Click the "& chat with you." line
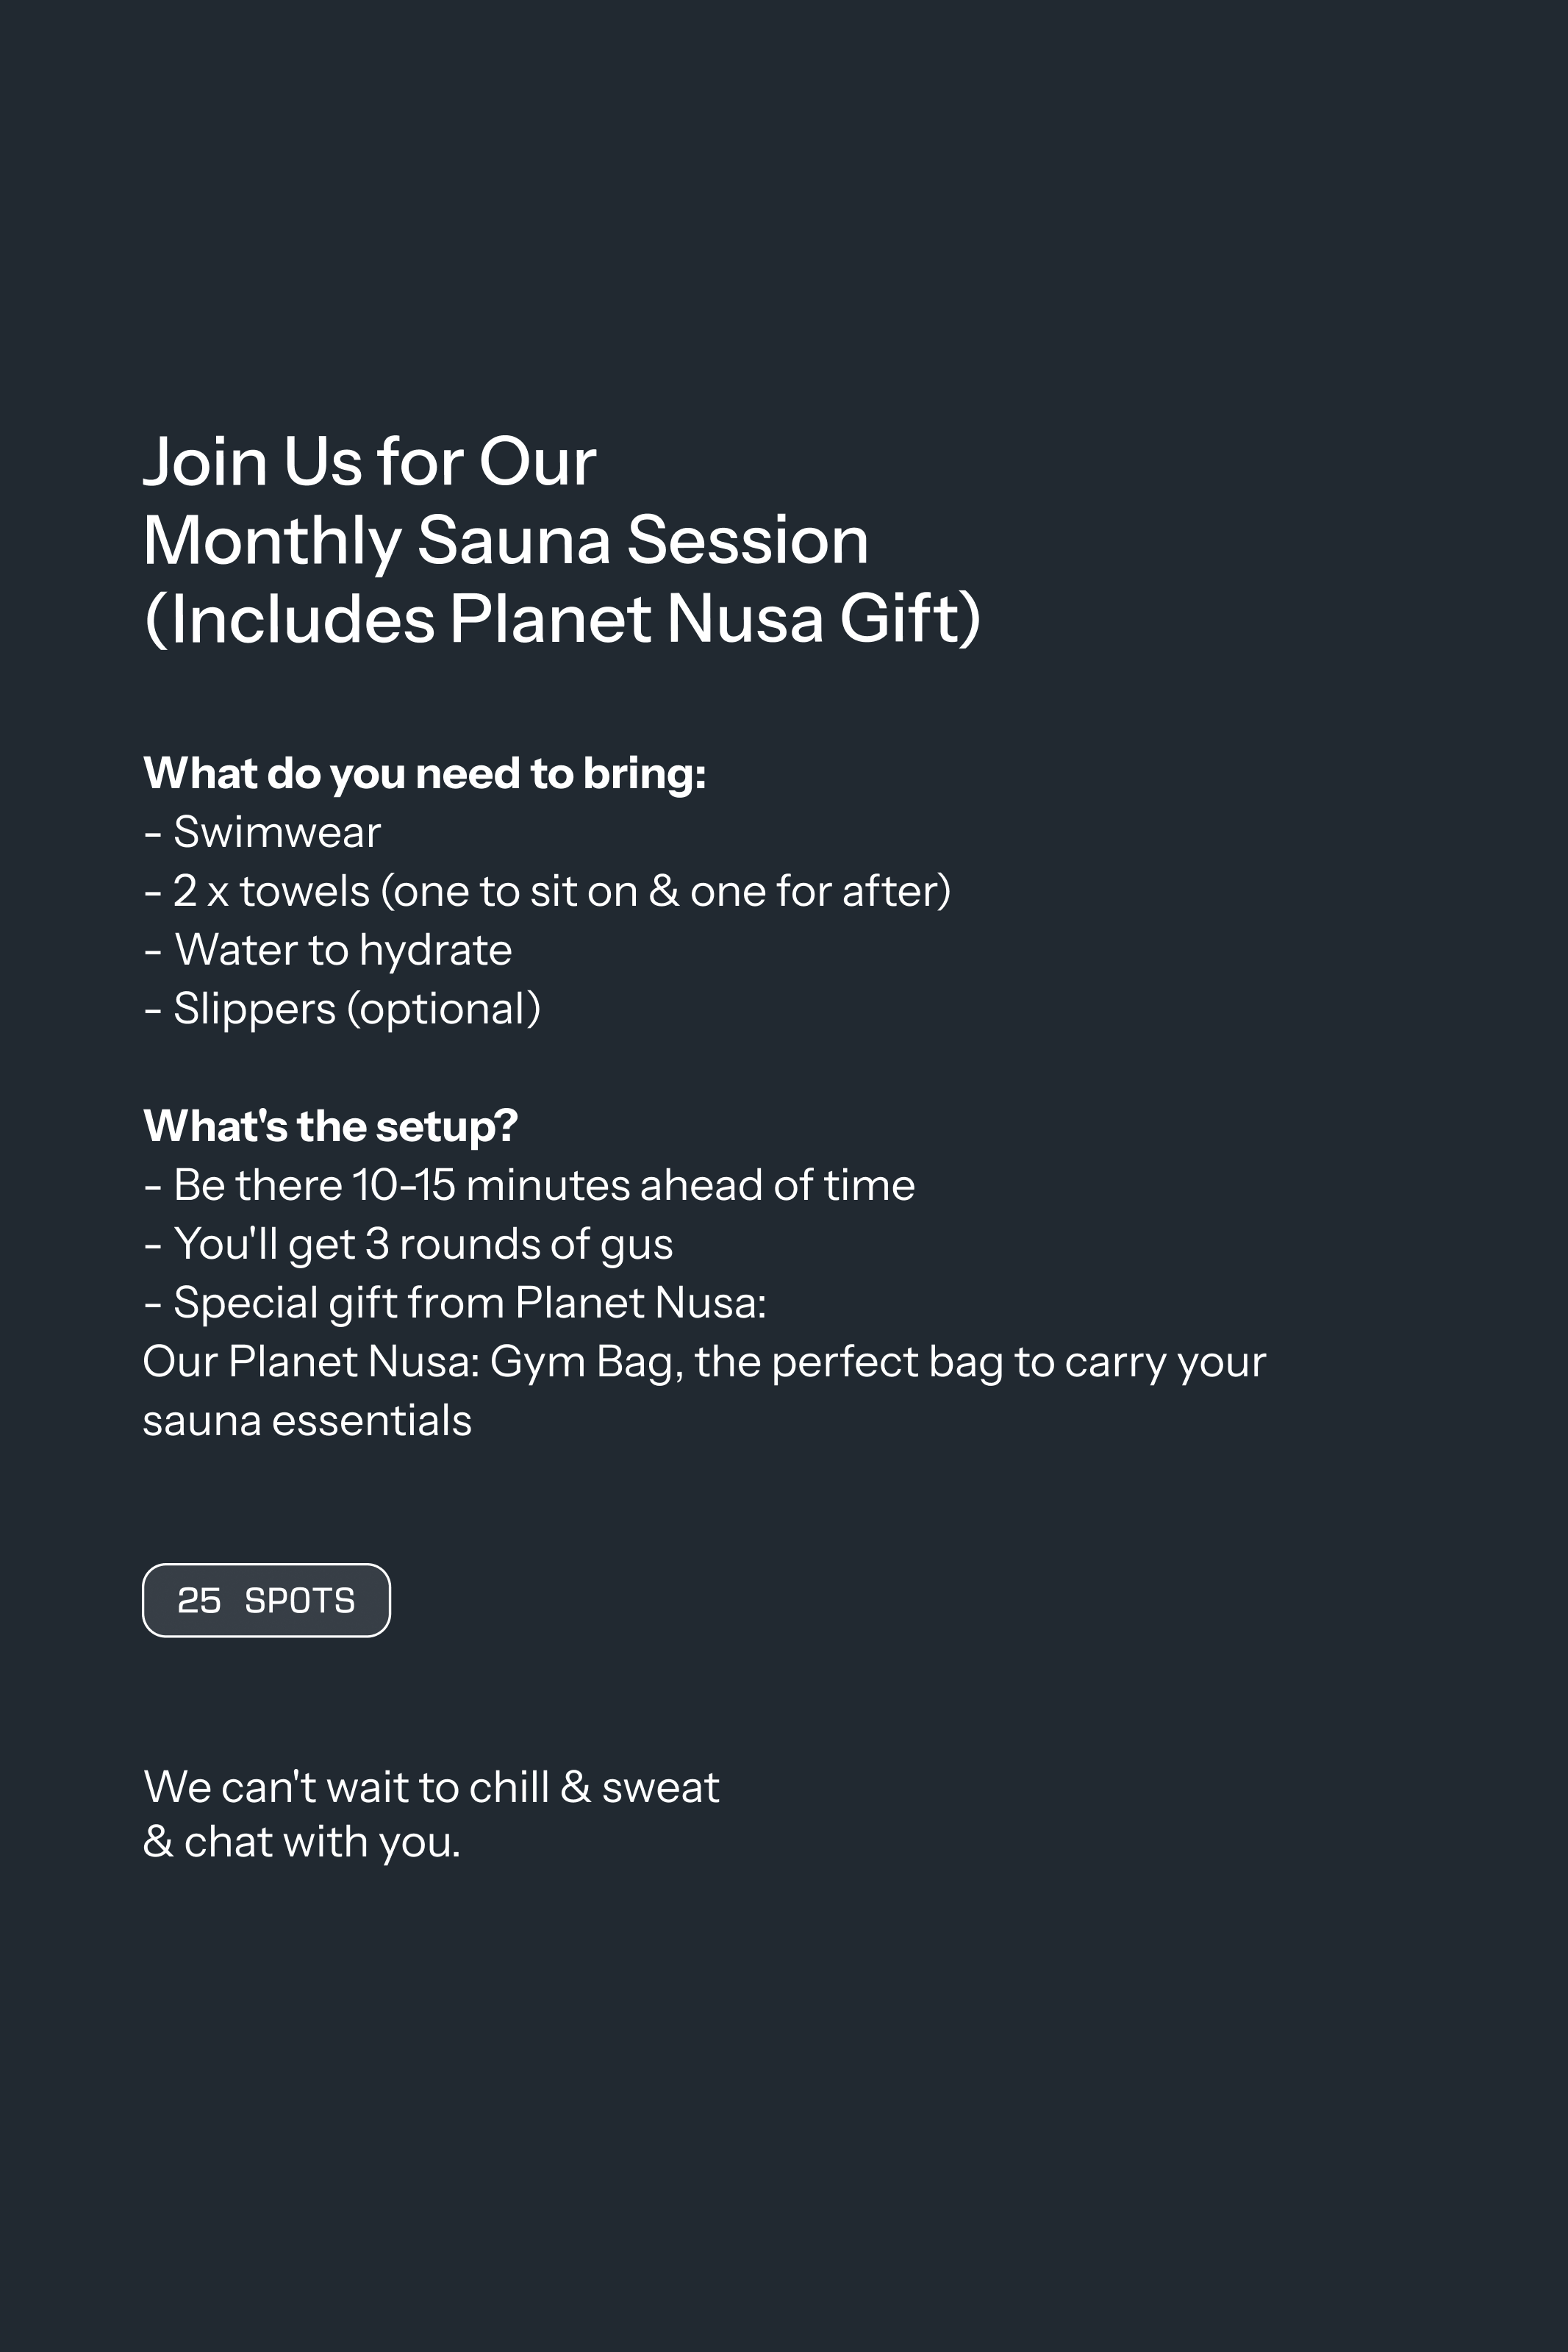 pos(302,1842)
